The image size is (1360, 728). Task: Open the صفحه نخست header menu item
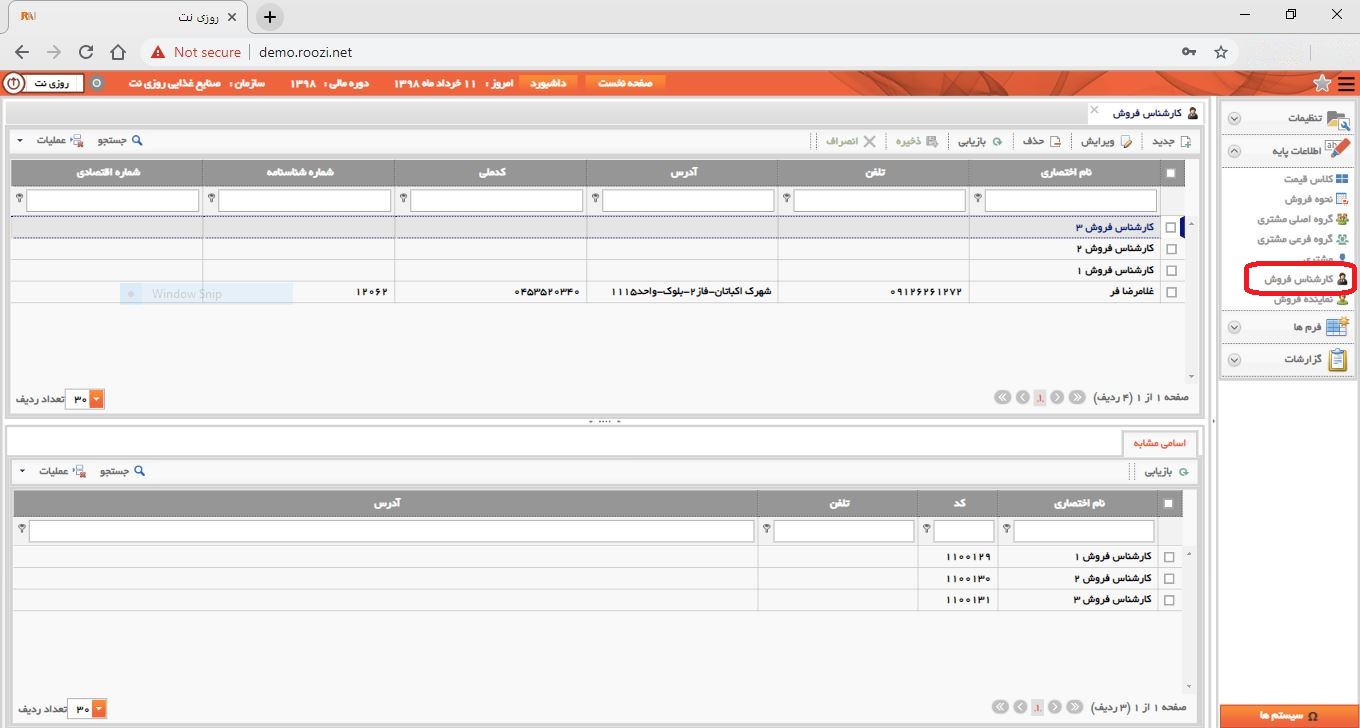coord(625,83)
